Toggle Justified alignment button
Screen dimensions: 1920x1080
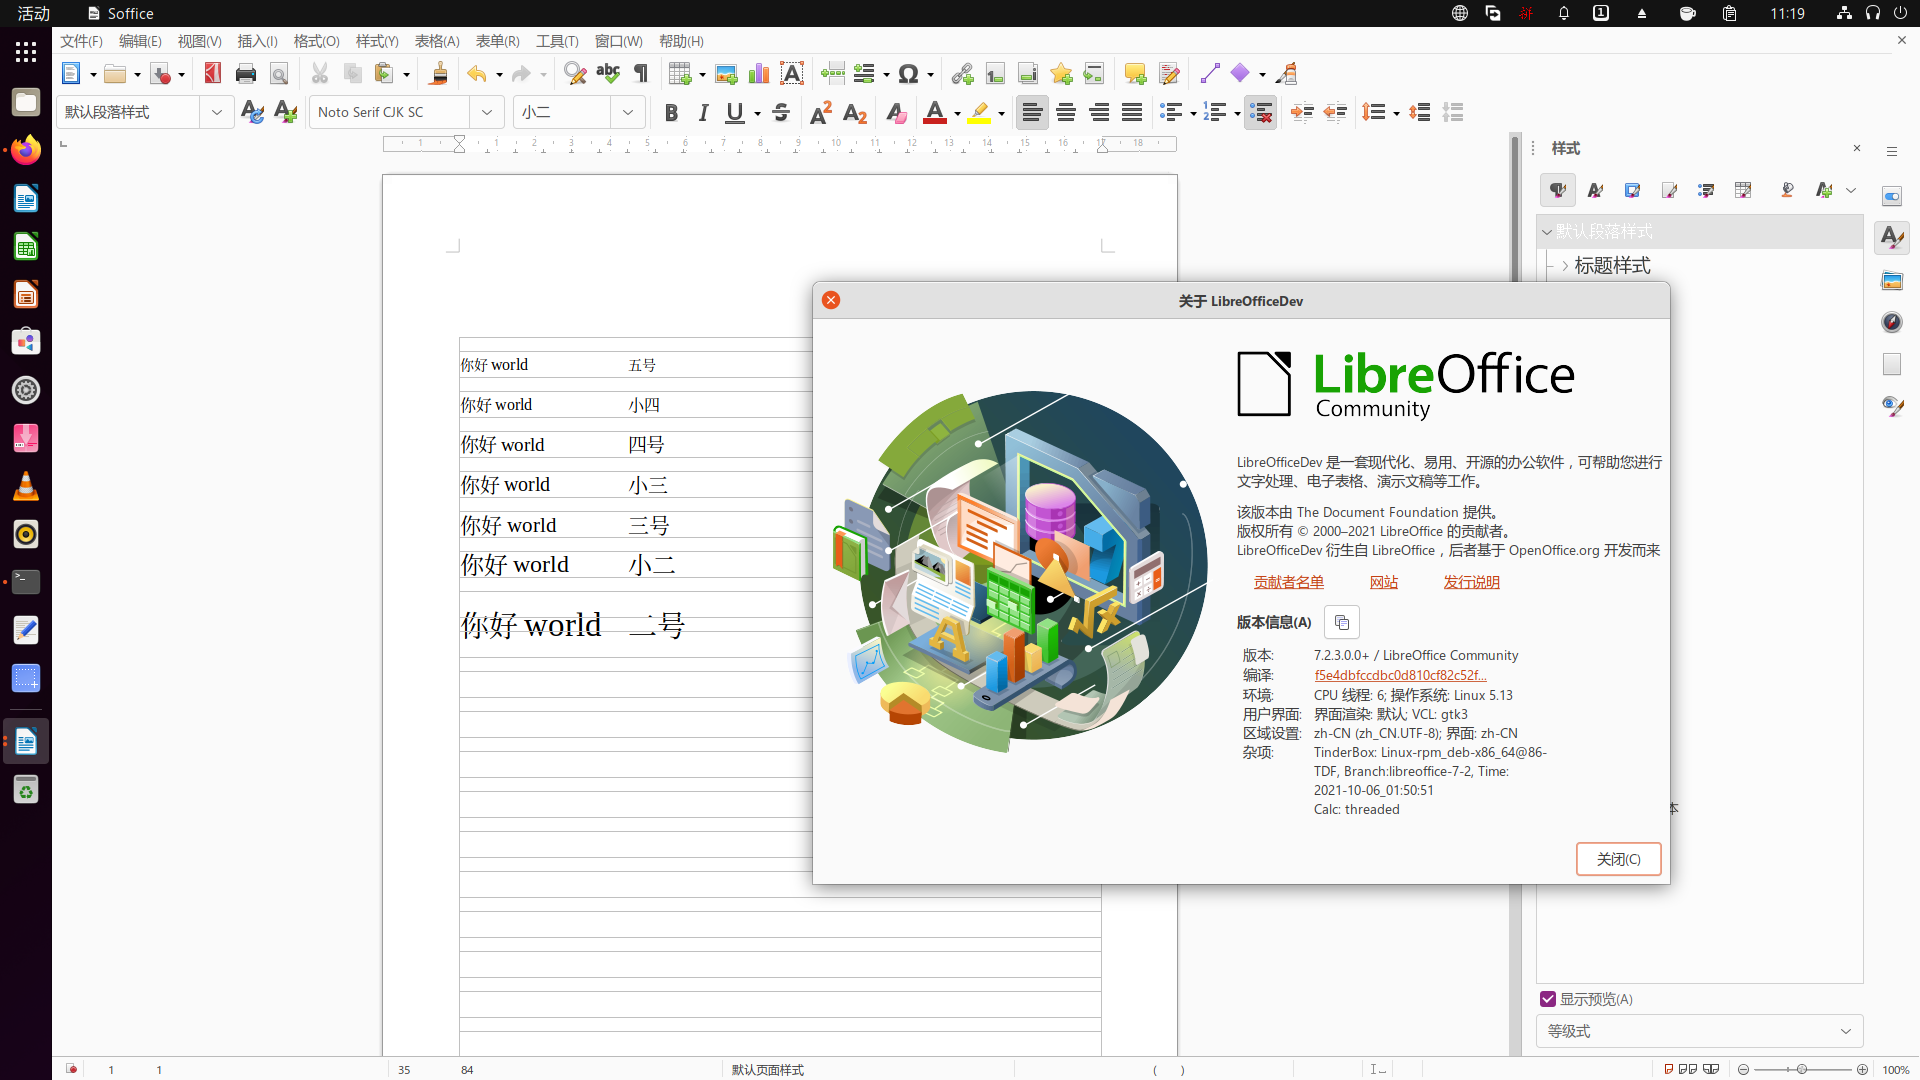[1132, 112]
